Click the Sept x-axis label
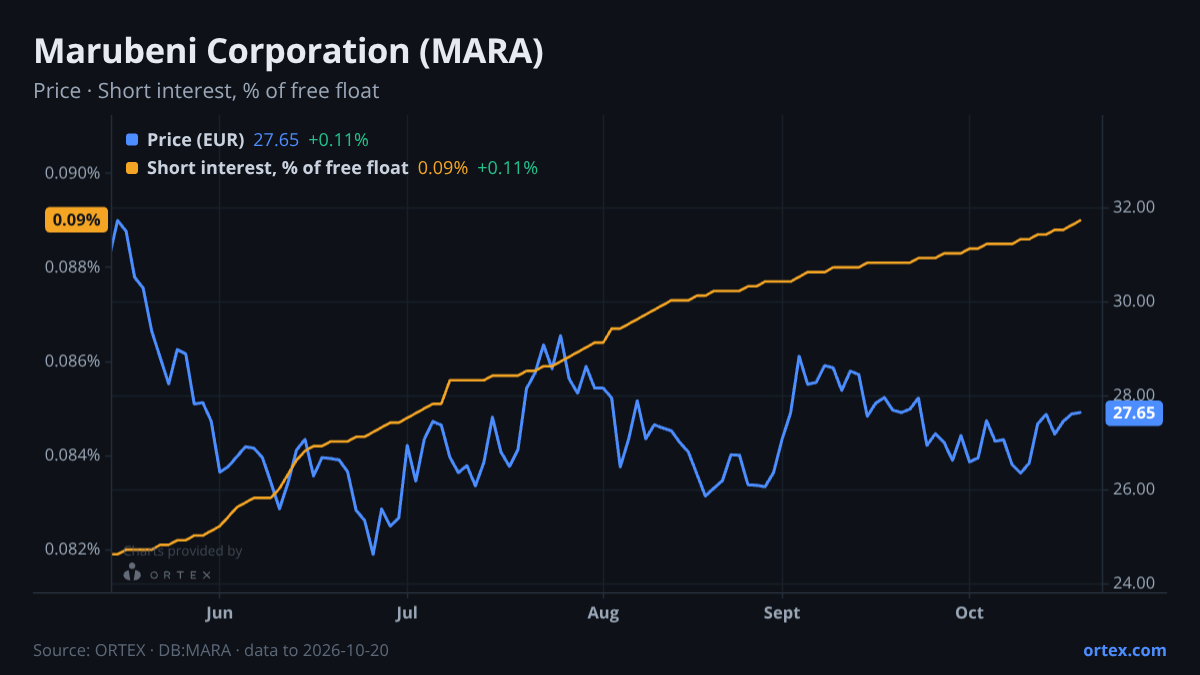 pos(782,612)
